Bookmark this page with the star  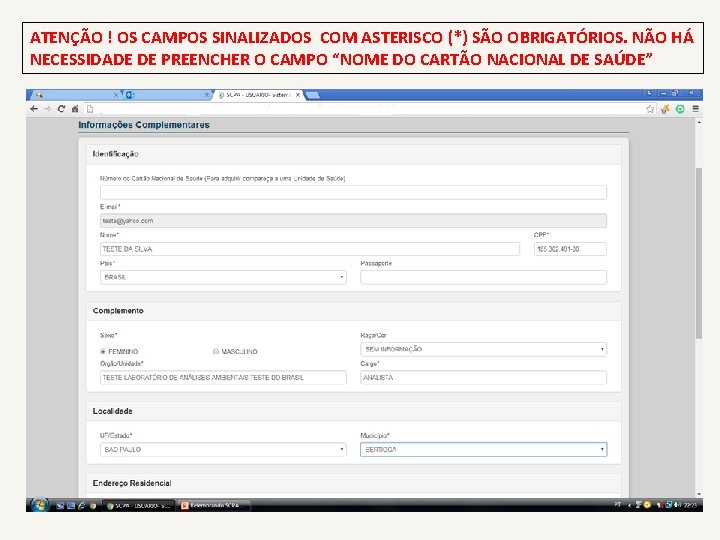tap(650, 109)
